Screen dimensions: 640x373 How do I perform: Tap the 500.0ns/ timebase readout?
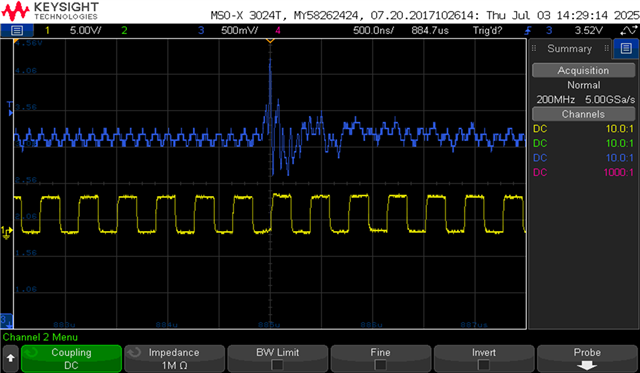373,31
